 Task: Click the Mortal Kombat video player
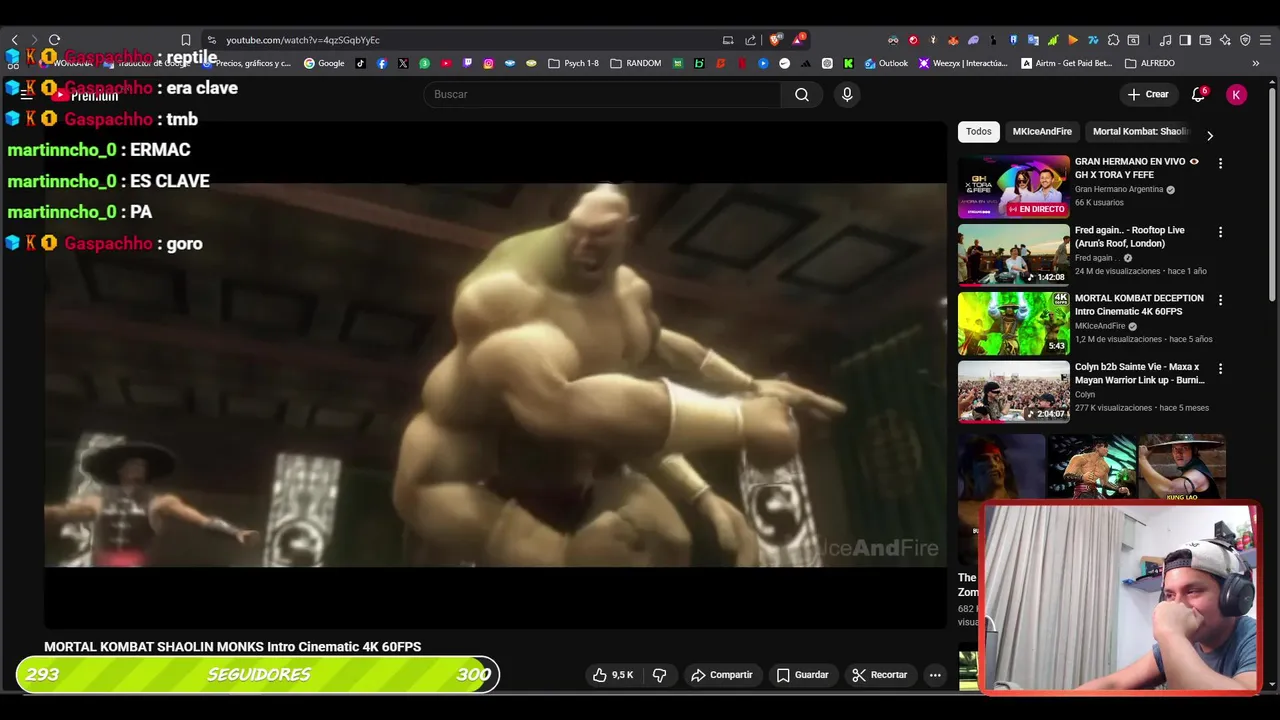495,375
